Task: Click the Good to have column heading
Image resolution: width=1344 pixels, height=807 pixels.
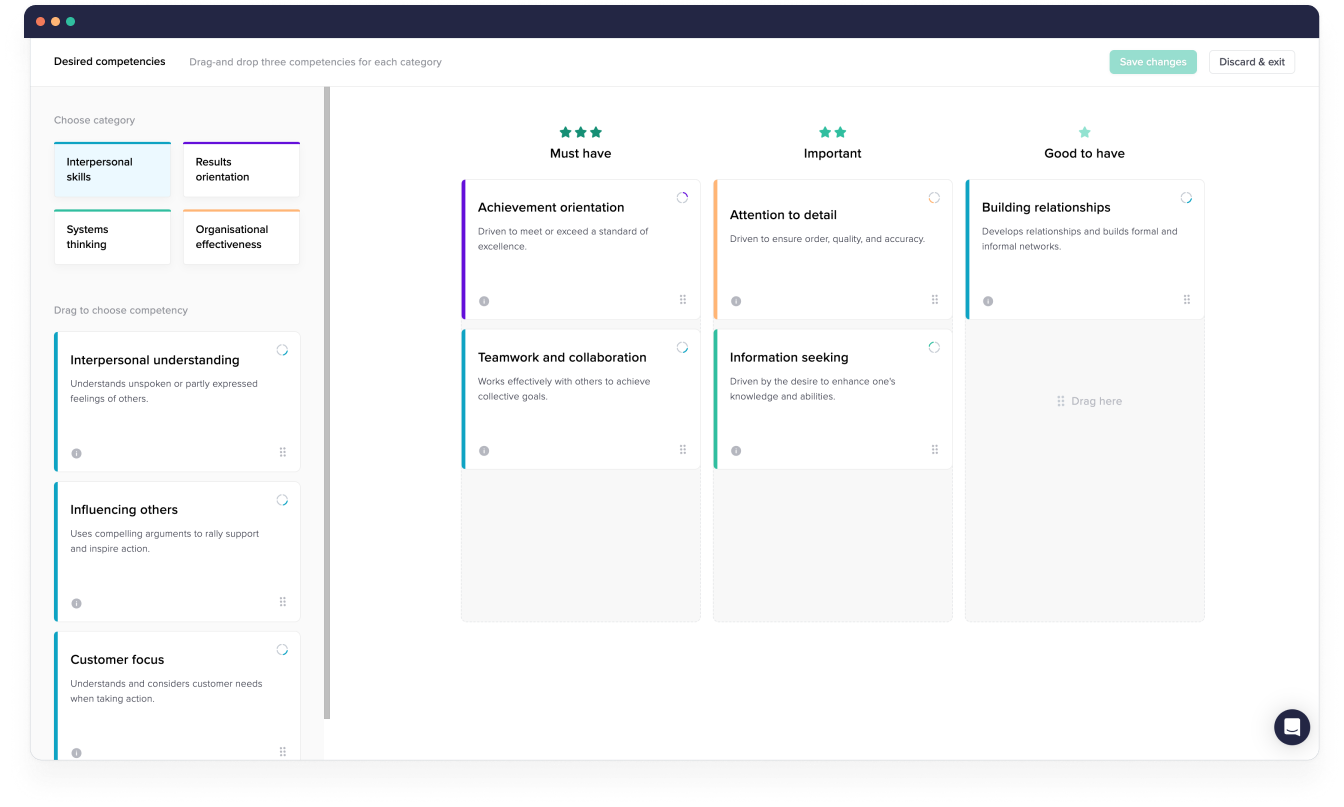Action: (x=1085, y=154)
